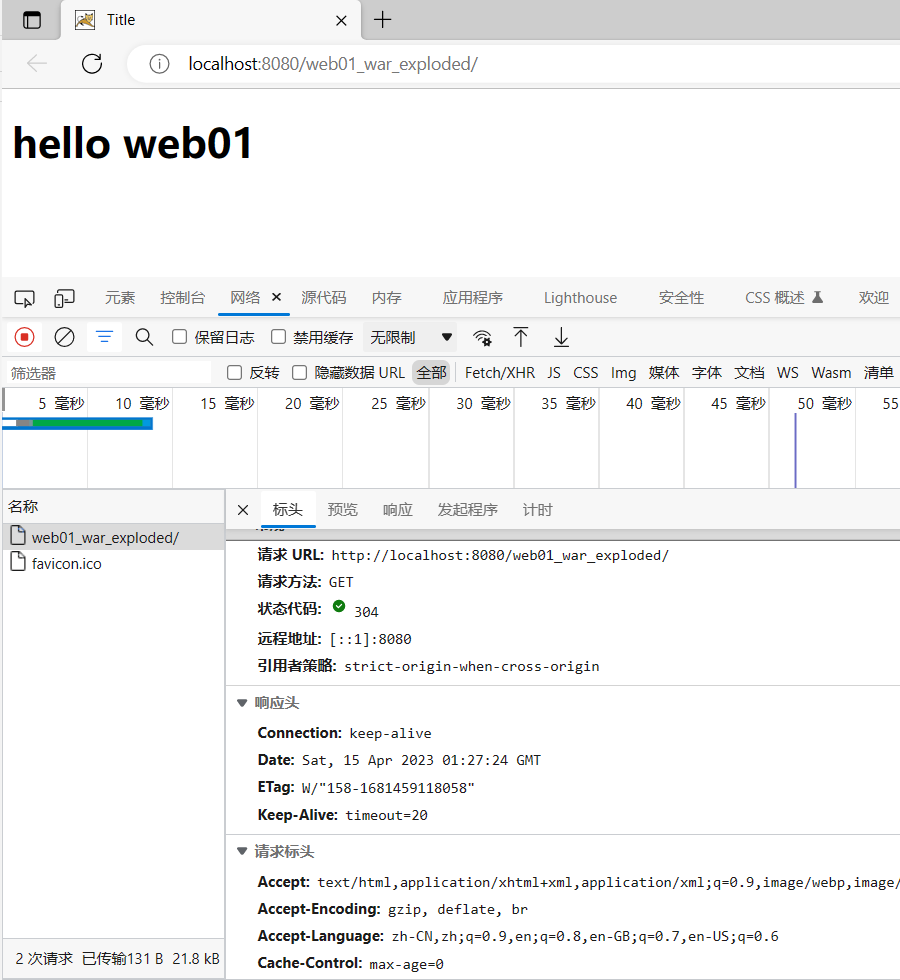The width and height of the screenshot is (900, 980).
Task: Toggle device emulation icon
Action: coord(64,298)
